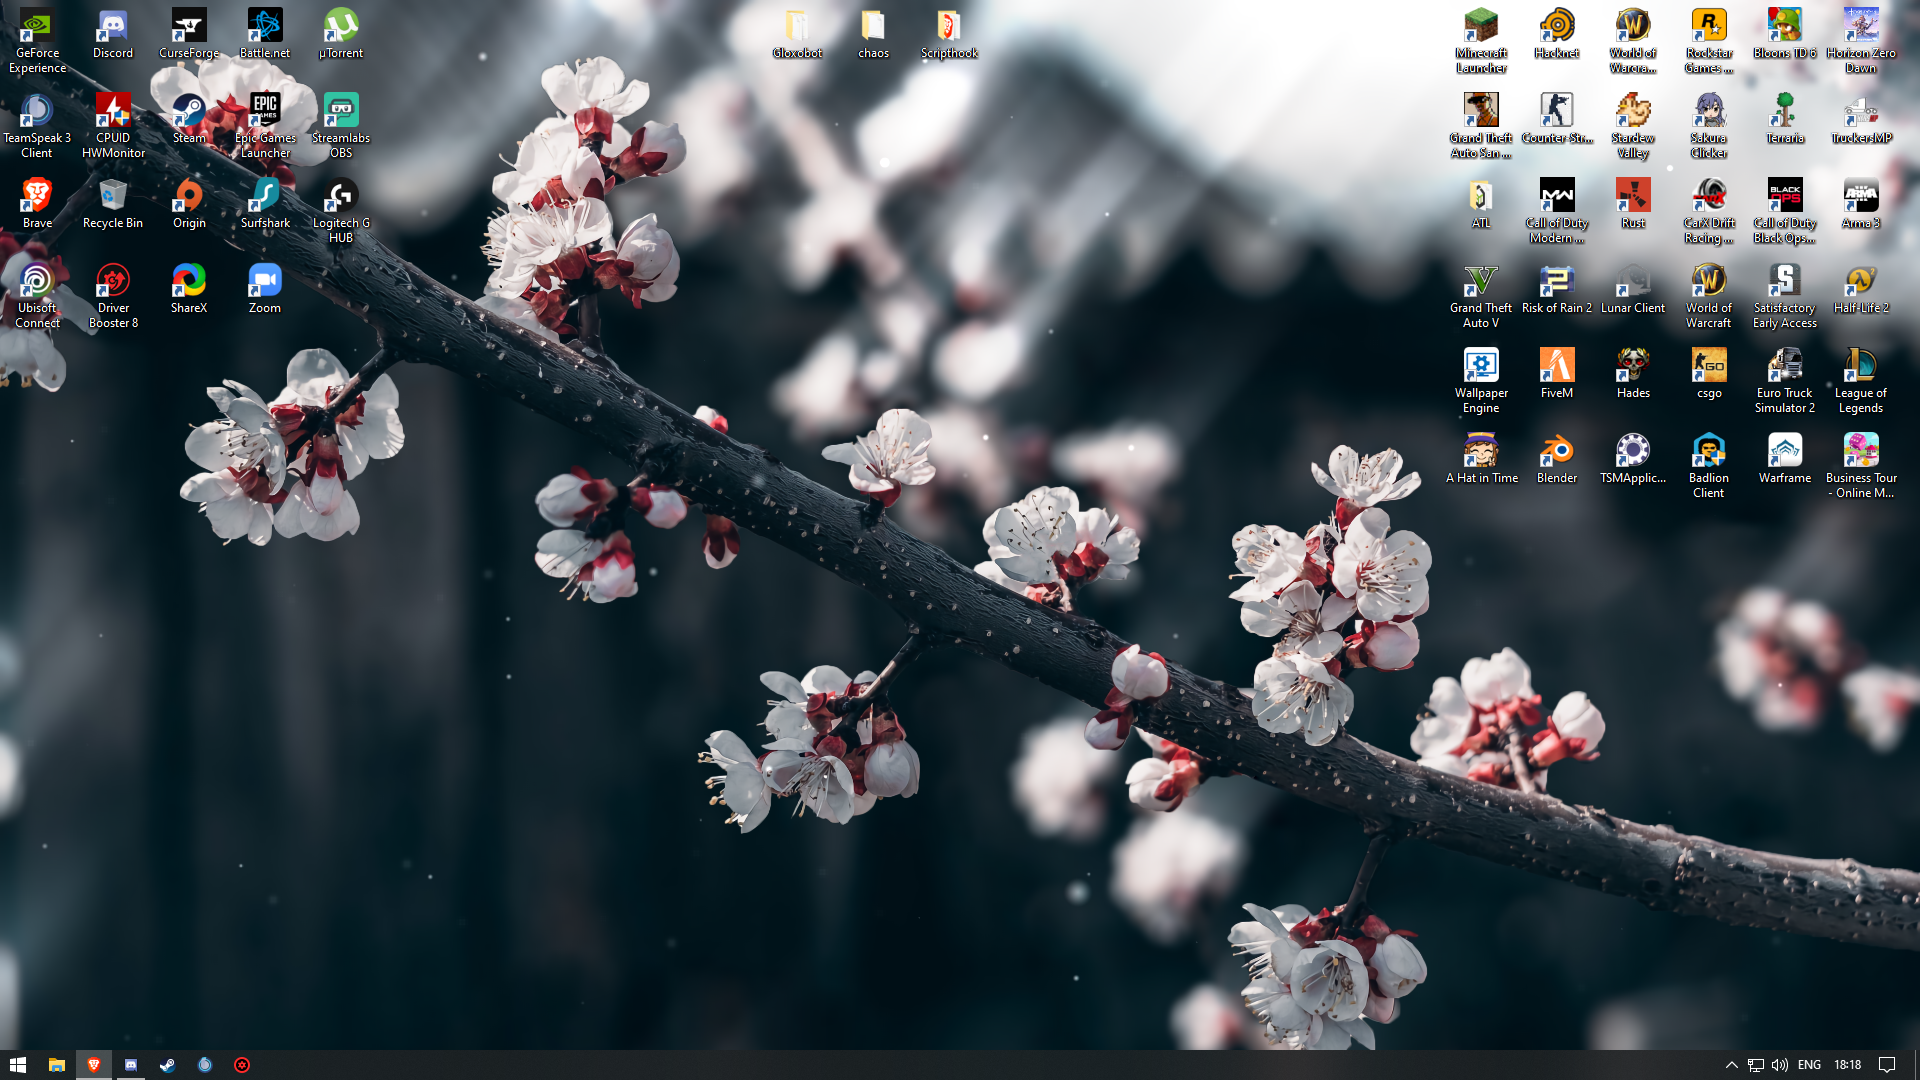1920x1080 pixels.
Task: Select the FiveM desktop icon
Action: (1557, 373)
